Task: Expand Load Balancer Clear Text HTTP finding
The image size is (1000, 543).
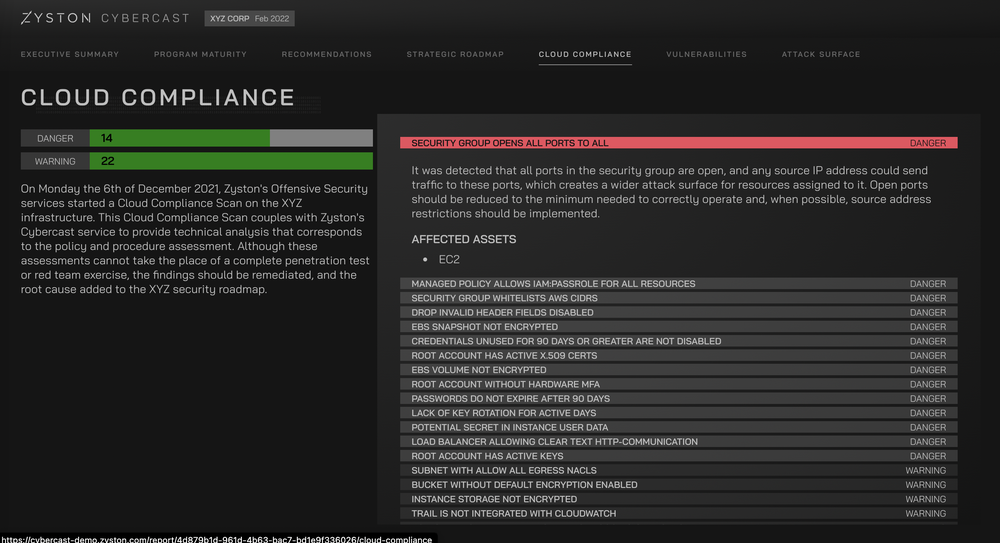Action: point(679,442)
